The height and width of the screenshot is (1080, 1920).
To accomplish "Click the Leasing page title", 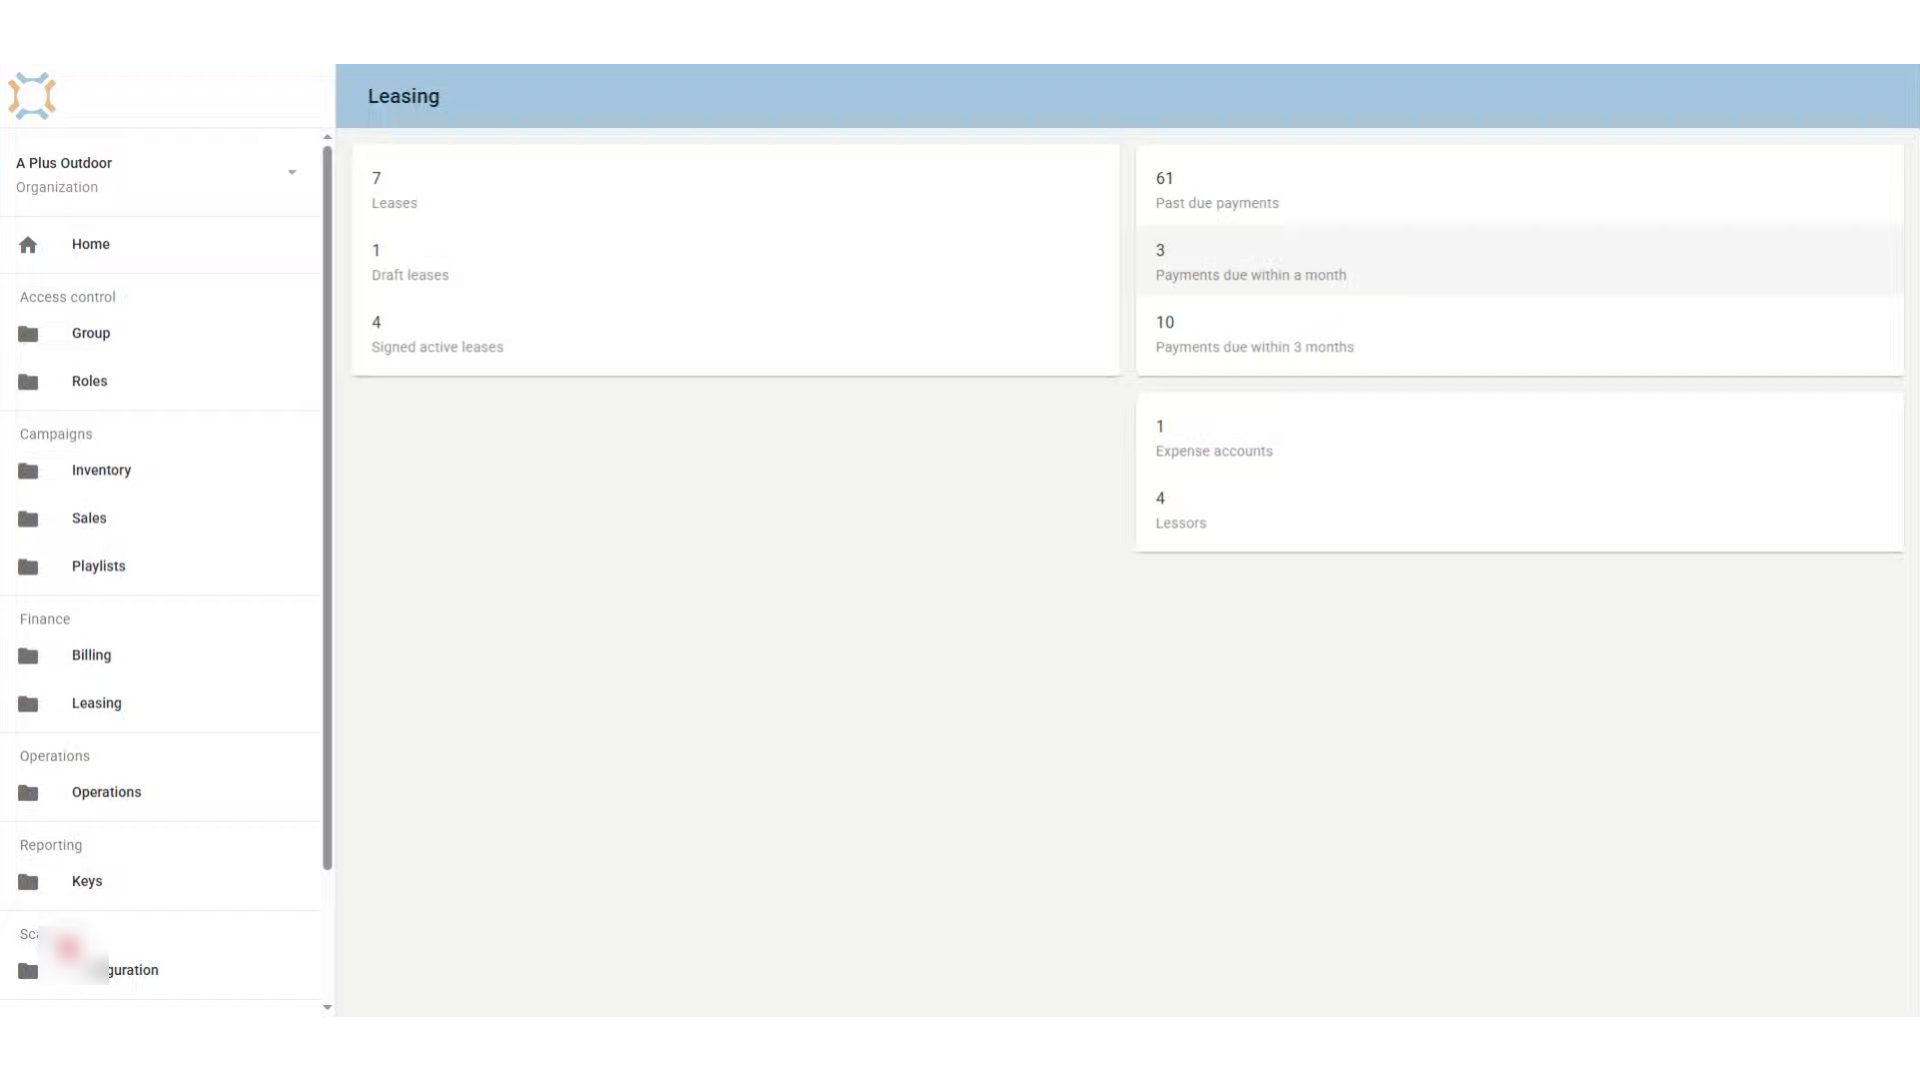I will tap(403, 97).
